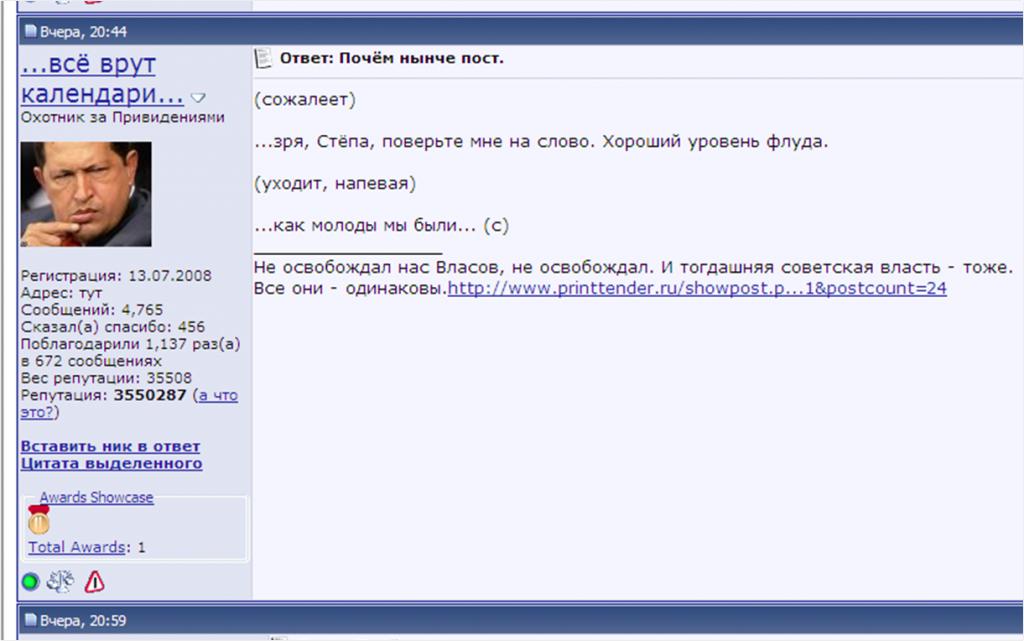The width and height of the screenshot is (1024, 641).
Task: Click the post icon beside Вчера, 20:59
Action: pos(30,621)
